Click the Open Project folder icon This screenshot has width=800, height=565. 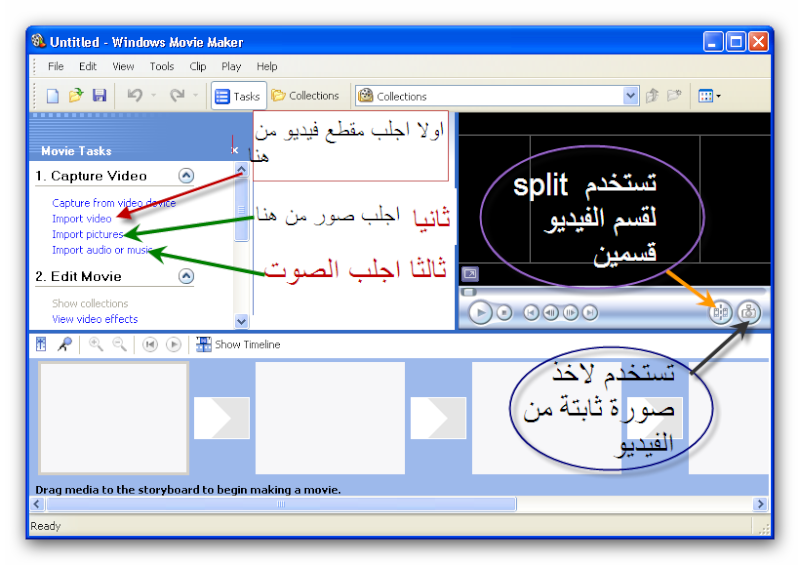[x=76, y=95]
